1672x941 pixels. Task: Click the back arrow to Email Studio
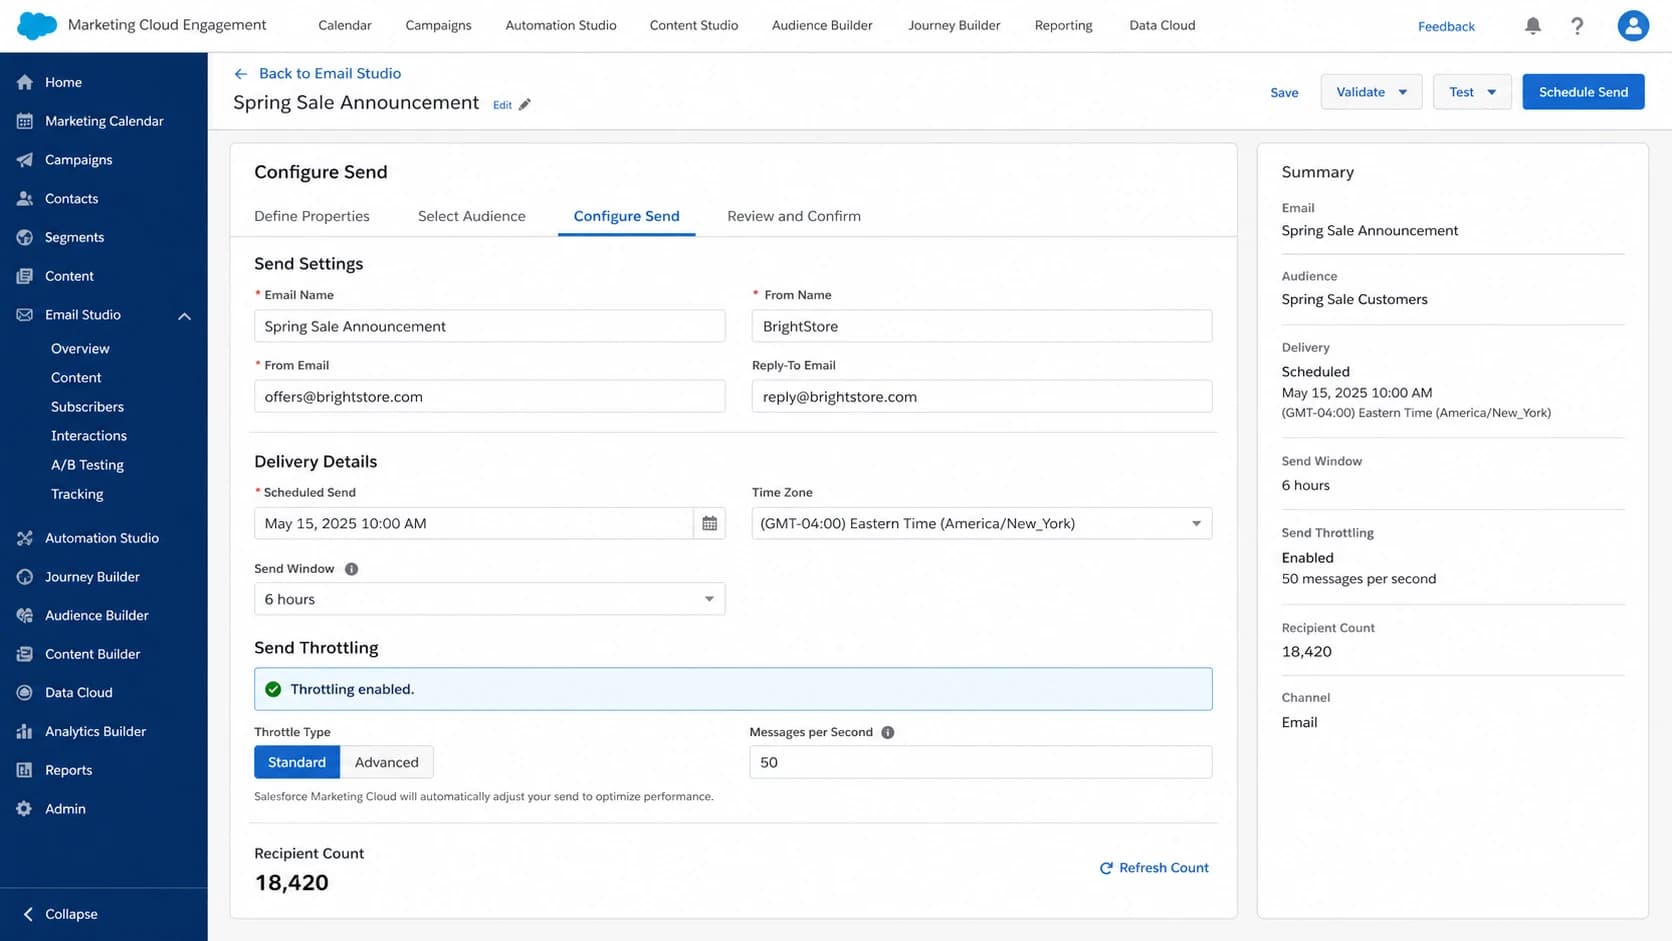240,74
